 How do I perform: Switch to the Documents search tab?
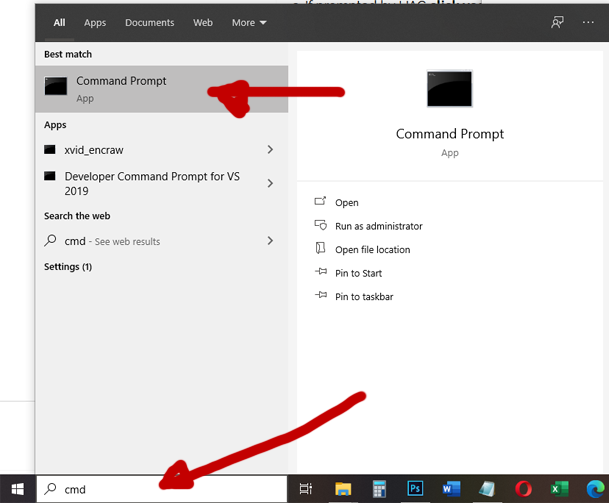point(150,23)
